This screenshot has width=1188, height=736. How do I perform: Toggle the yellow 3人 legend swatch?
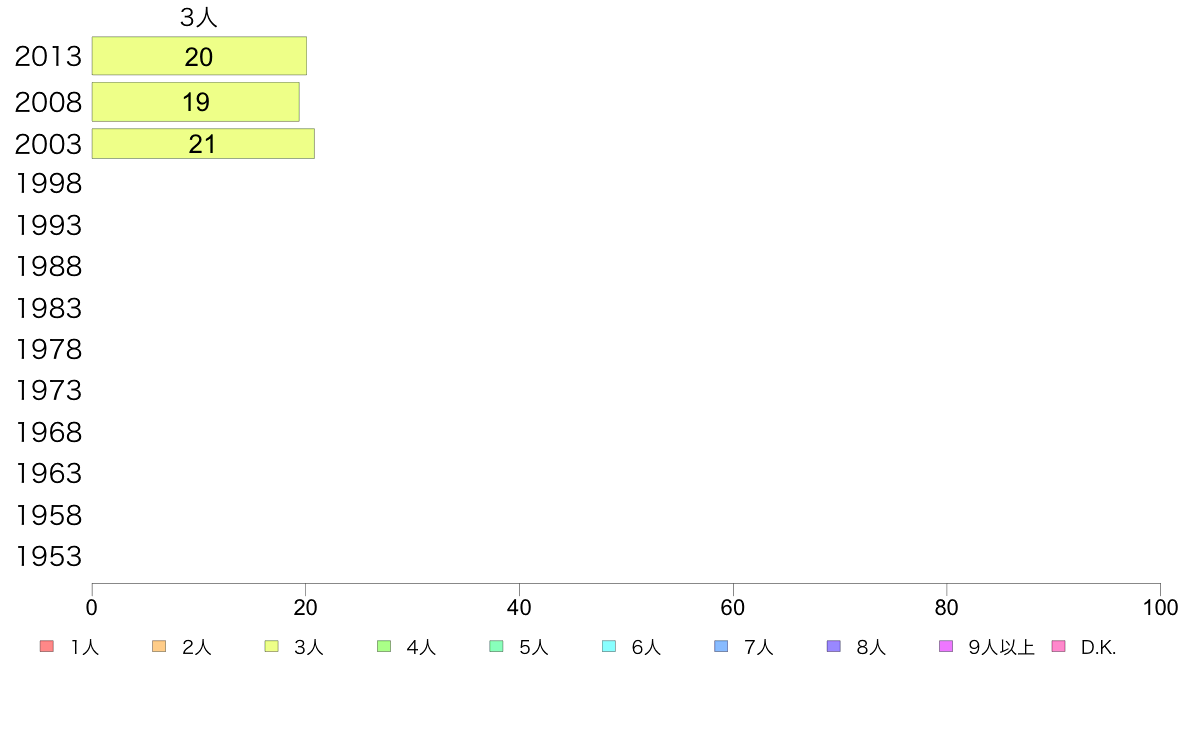tap(271, 646)
